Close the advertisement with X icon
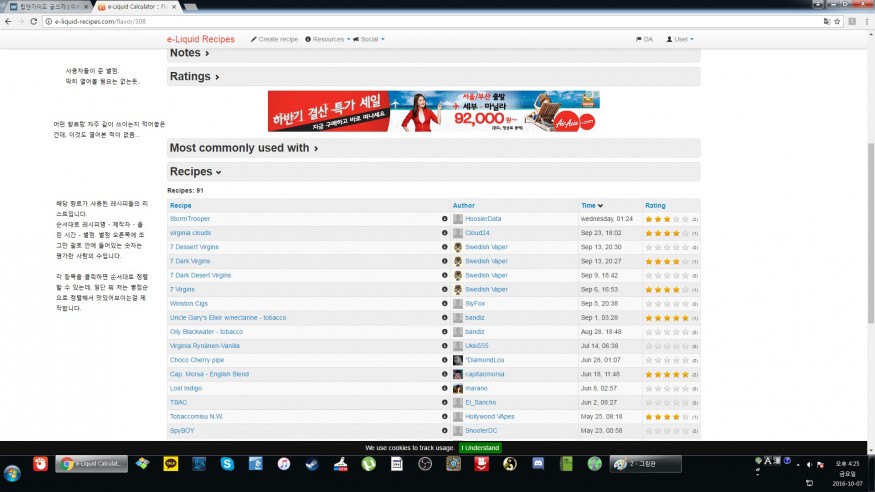The height and width of the screenshot is (492, 875). pos(596,94)
